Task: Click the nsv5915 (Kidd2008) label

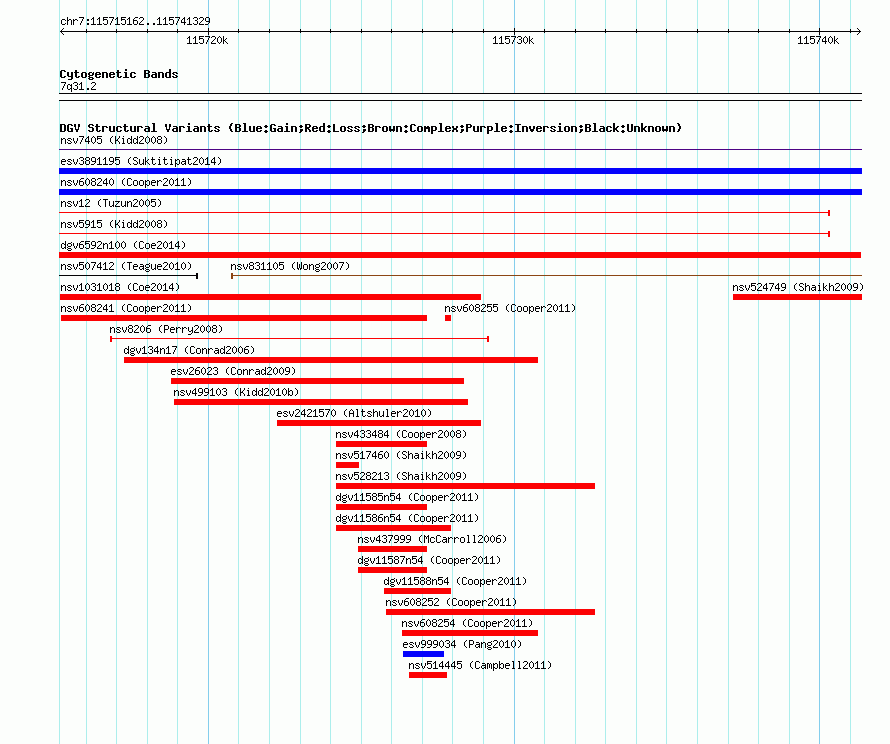Action: (x=114, y=224)
